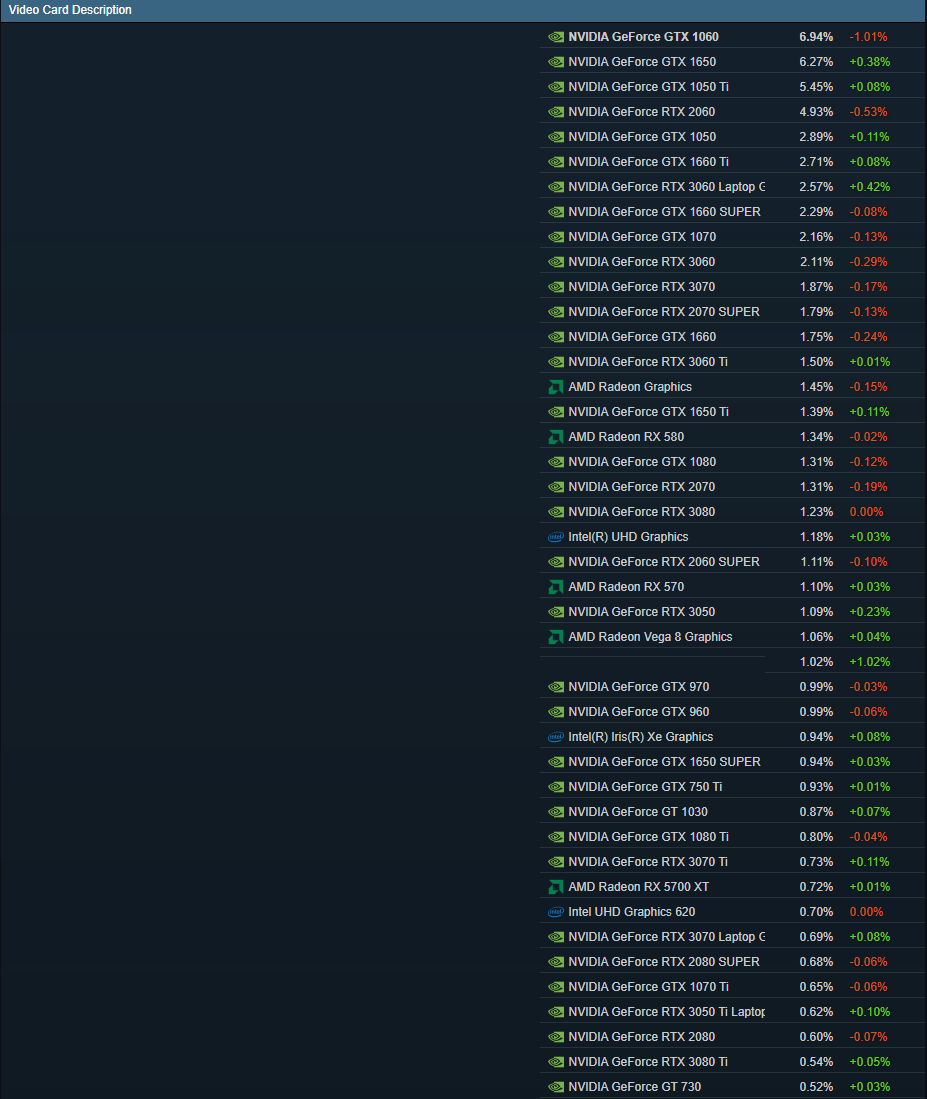927x1099 pixels.
Task: Click the -1.01% change value
Action: click(x=868, y=37)
